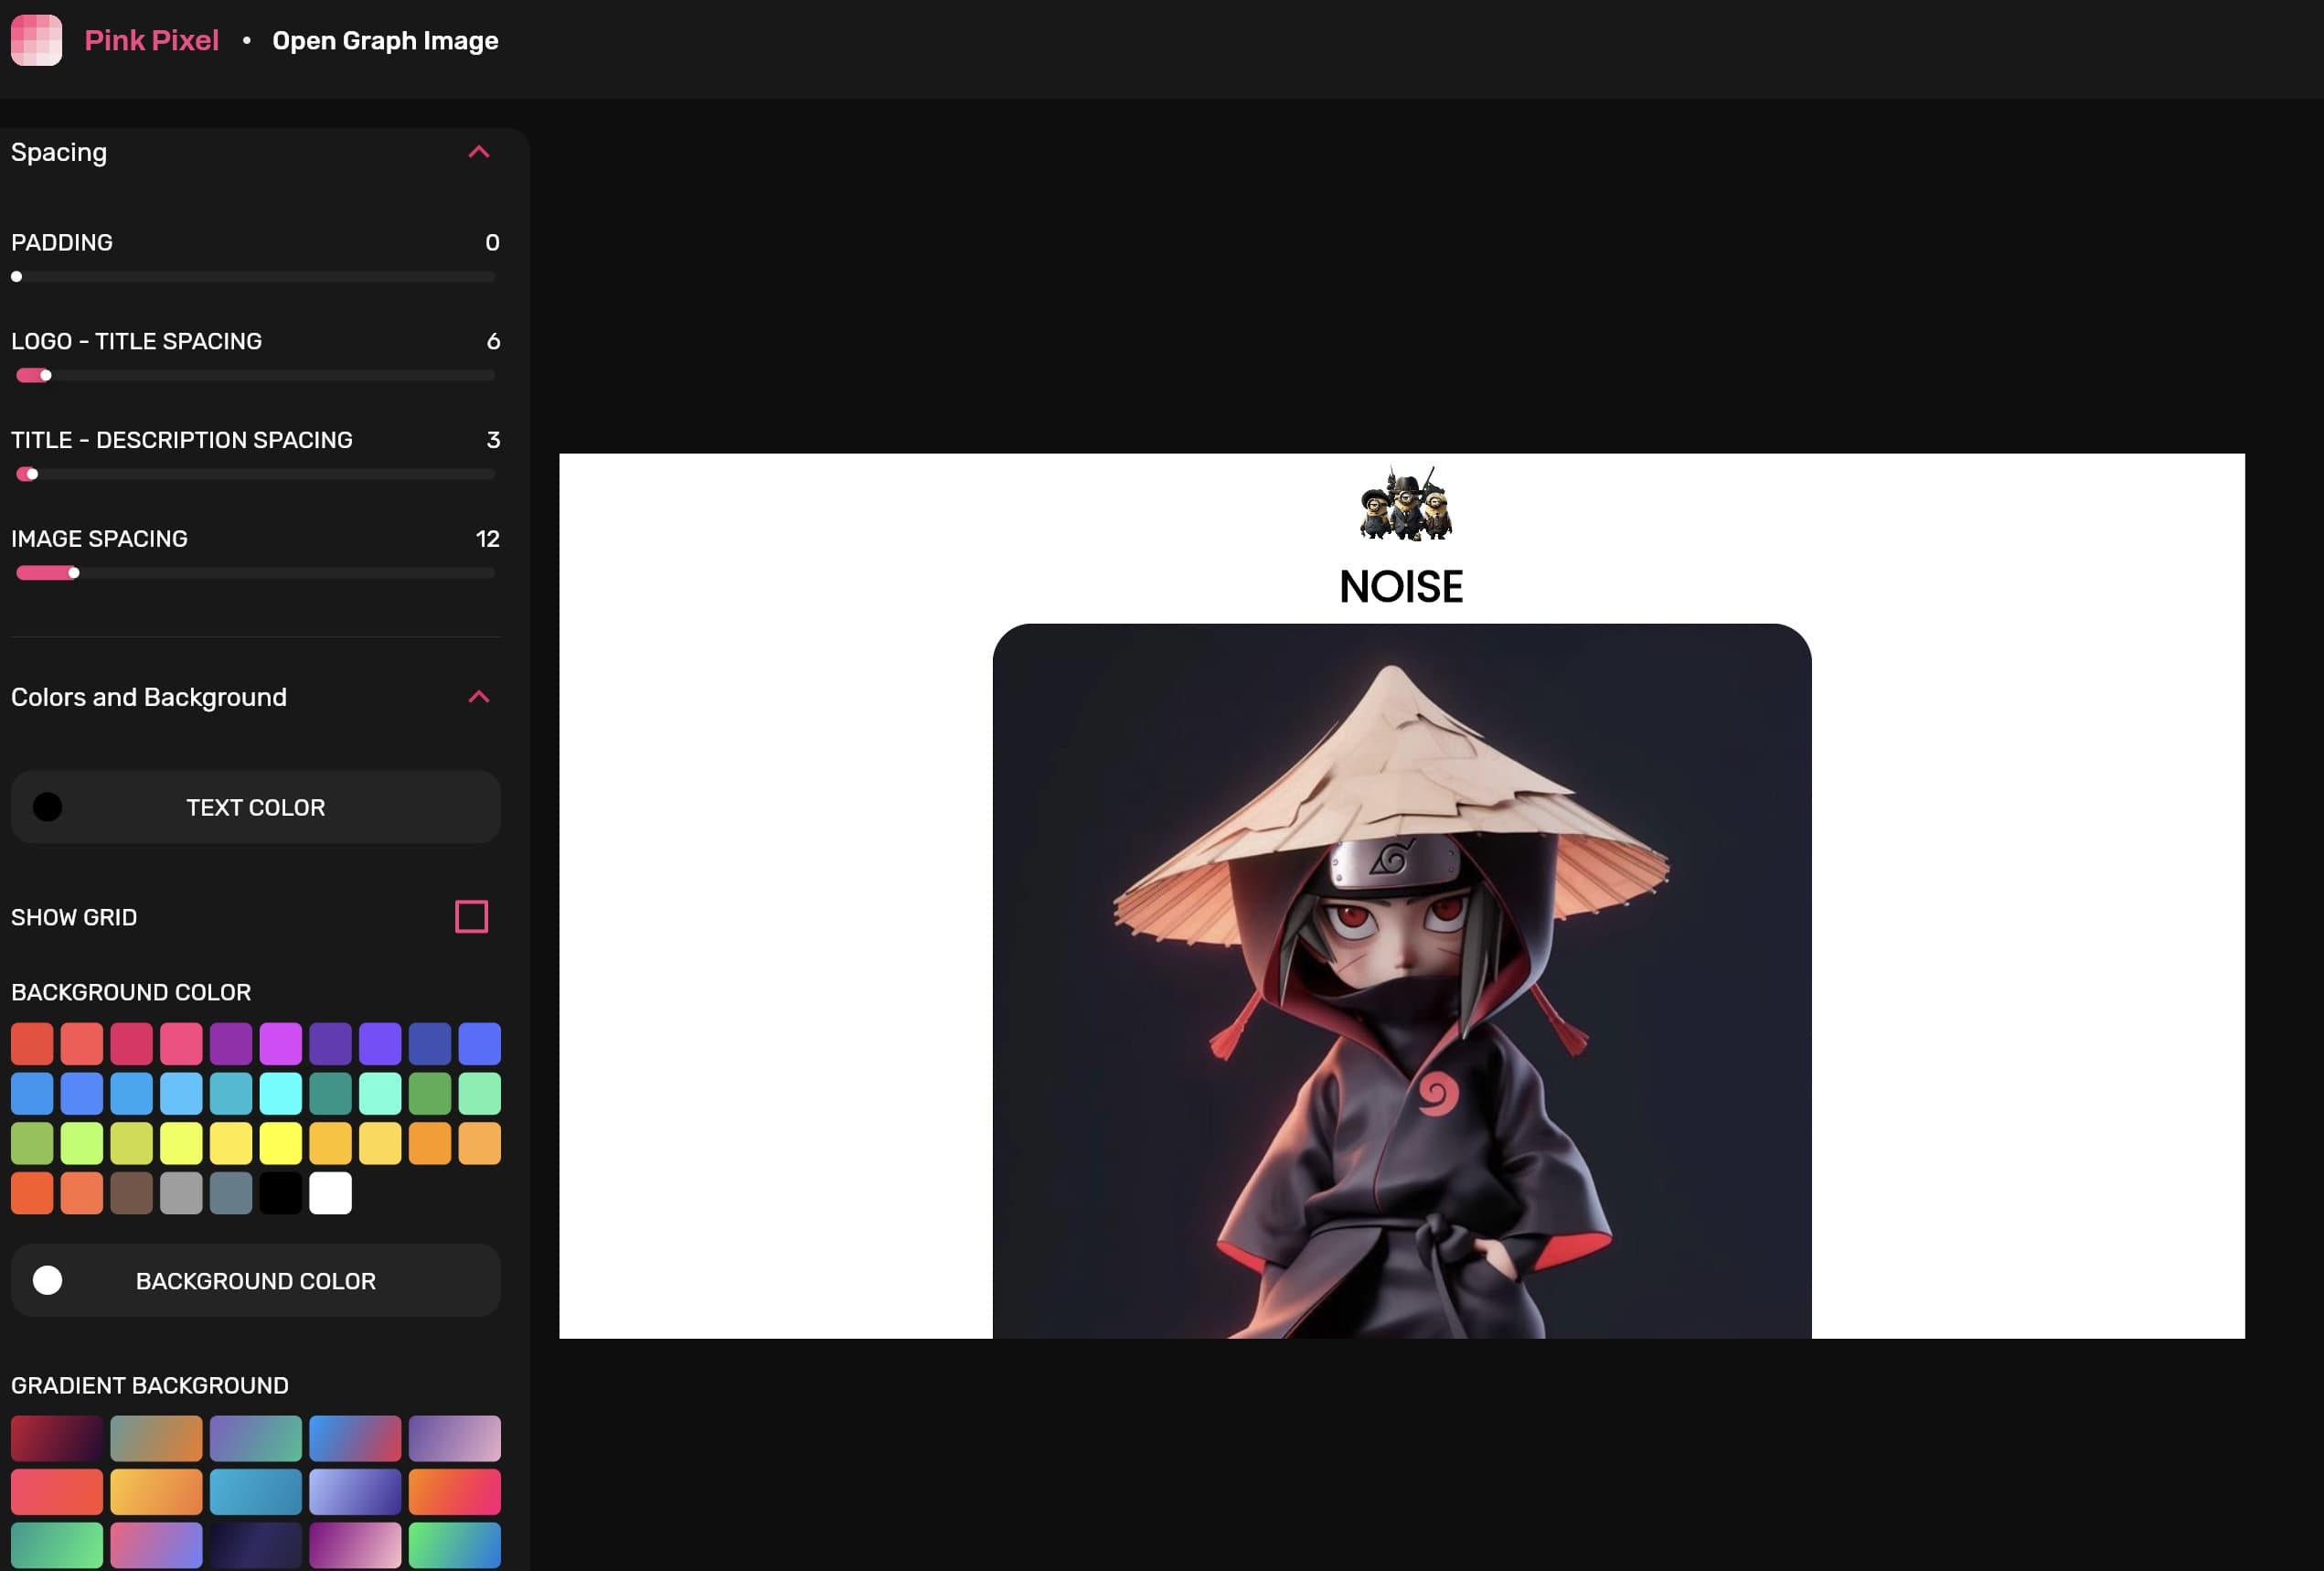Viewport: 2324px width, 1571px height.
Task: Apply the dark red-purple gradient background
Action: (x=57, y=1438)
